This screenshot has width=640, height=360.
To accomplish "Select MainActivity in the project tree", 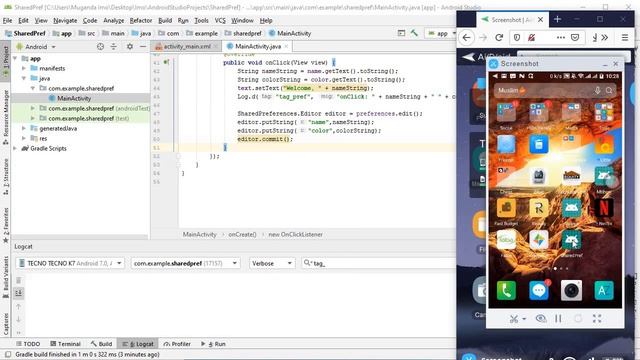I will (73, 98).
